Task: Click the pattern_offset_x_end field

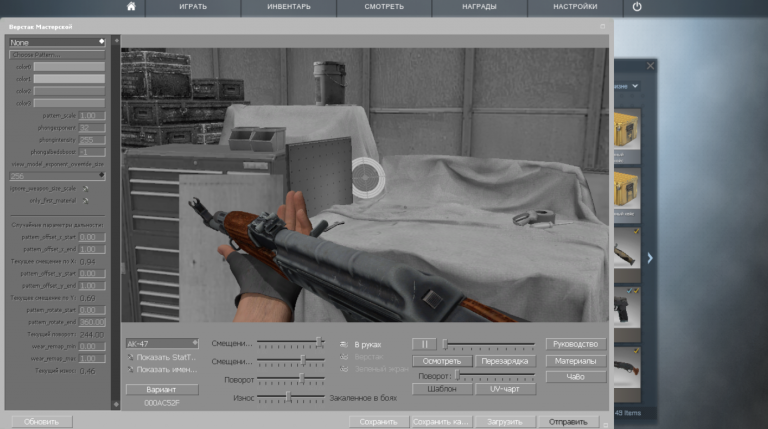Action: tap(92, 249)
